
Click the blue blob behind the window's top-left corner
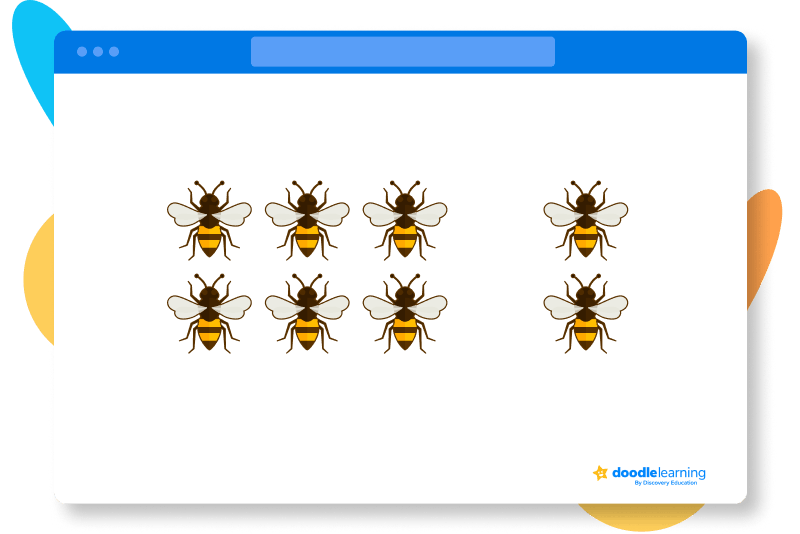pos(40,50)
